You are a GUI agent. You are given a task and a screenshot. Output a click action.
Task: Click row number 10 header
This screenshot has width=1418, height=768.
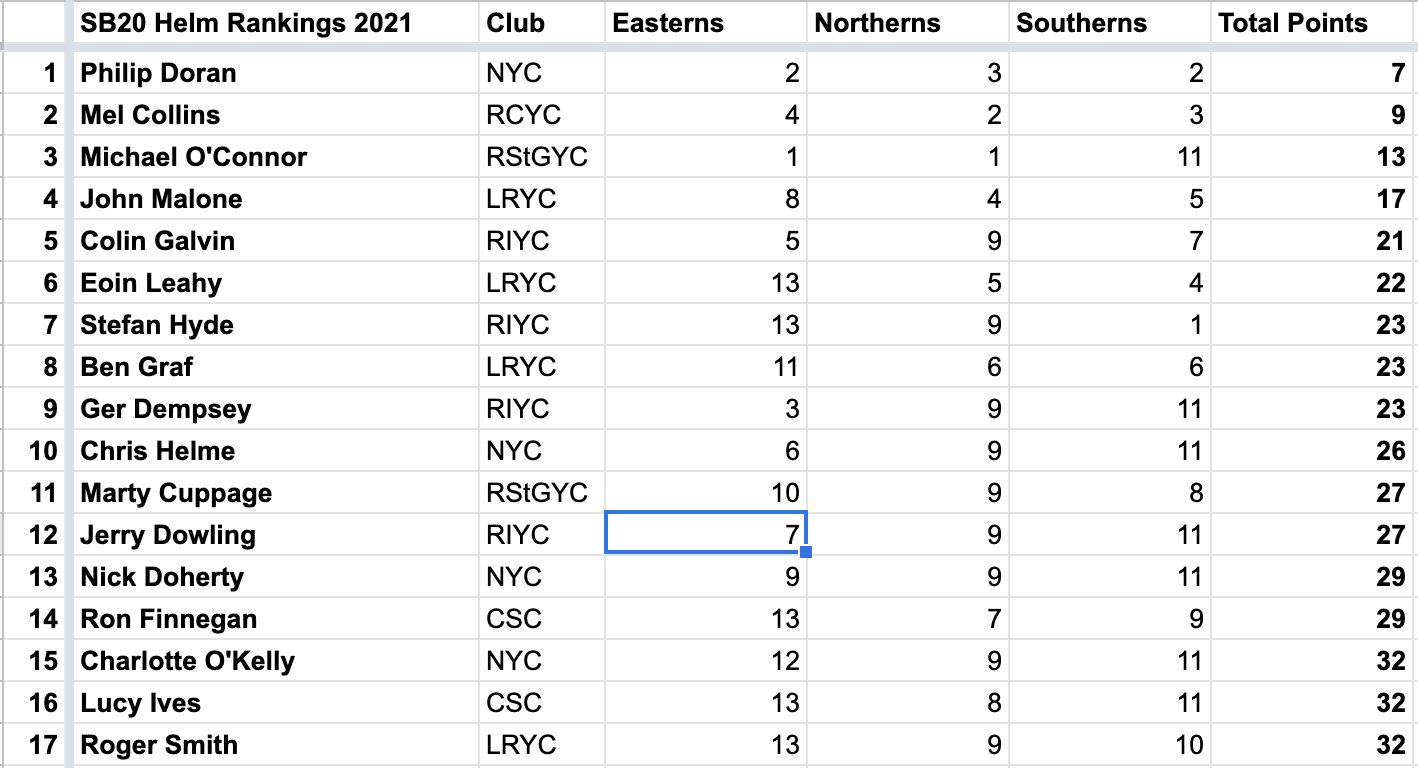coord(36,451)
